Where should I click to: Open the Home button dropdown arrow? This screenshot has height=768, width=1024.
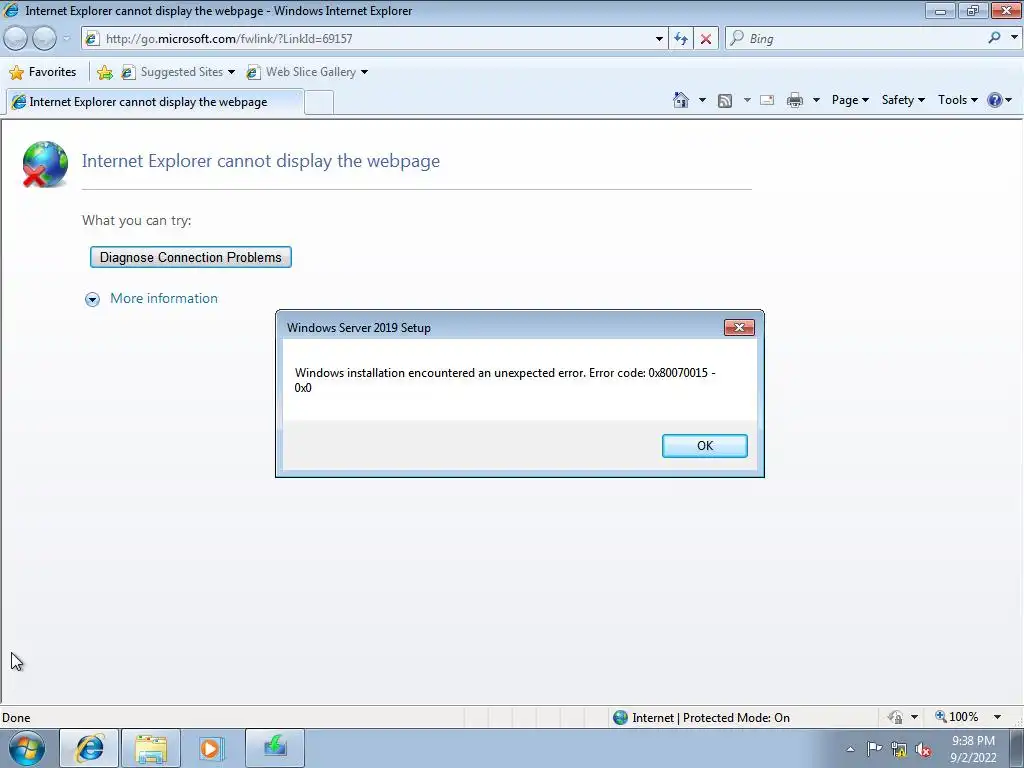click(702, 100)
